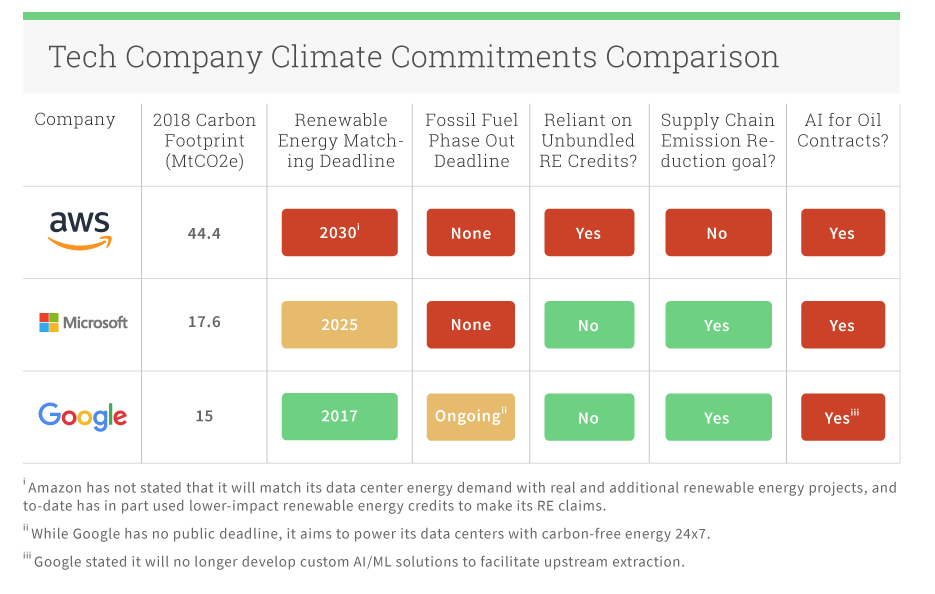Click Microsoft's yellow 2025 deadline badge
The image size is (935, 594).
339,325
